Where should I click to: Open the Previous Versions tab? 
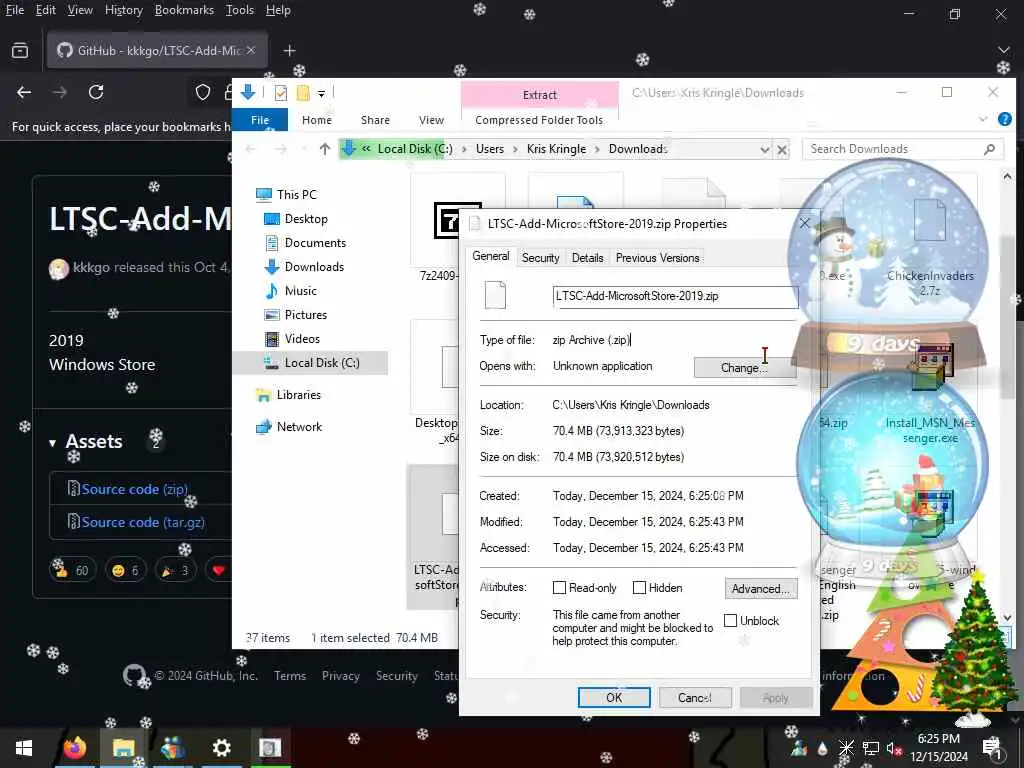(x=657, y=258)
